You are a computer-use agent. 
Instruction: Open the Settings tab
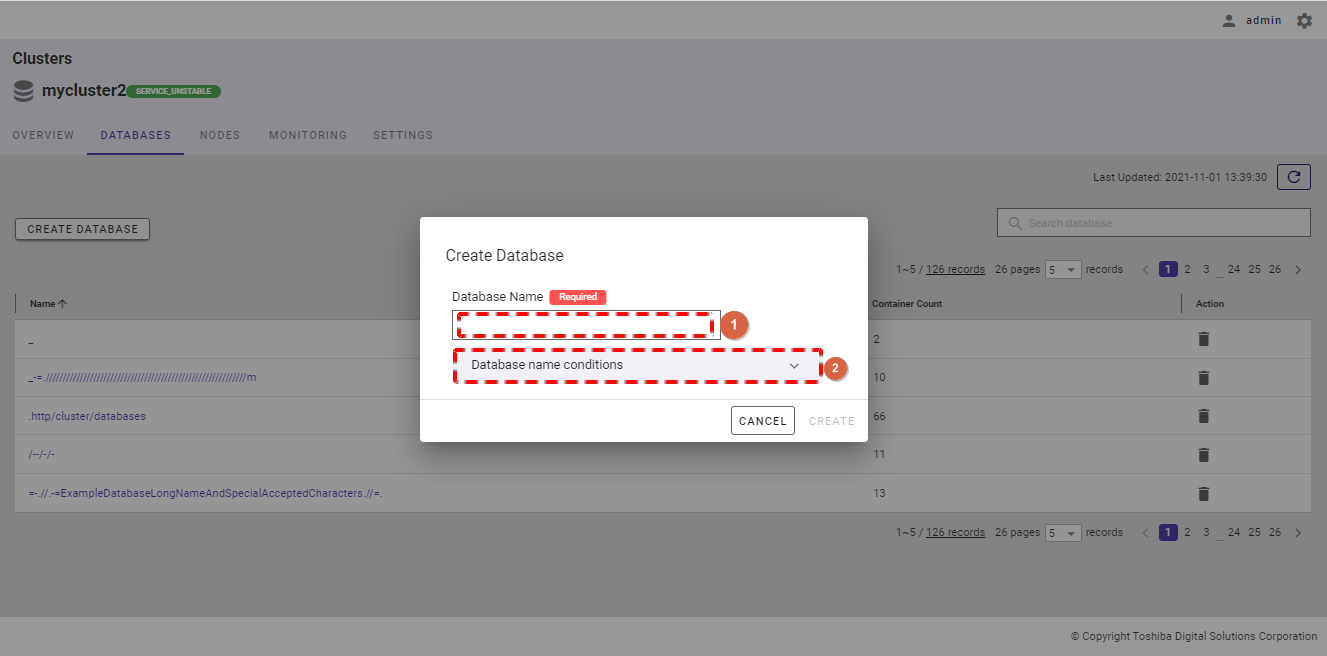pos(403,135)
